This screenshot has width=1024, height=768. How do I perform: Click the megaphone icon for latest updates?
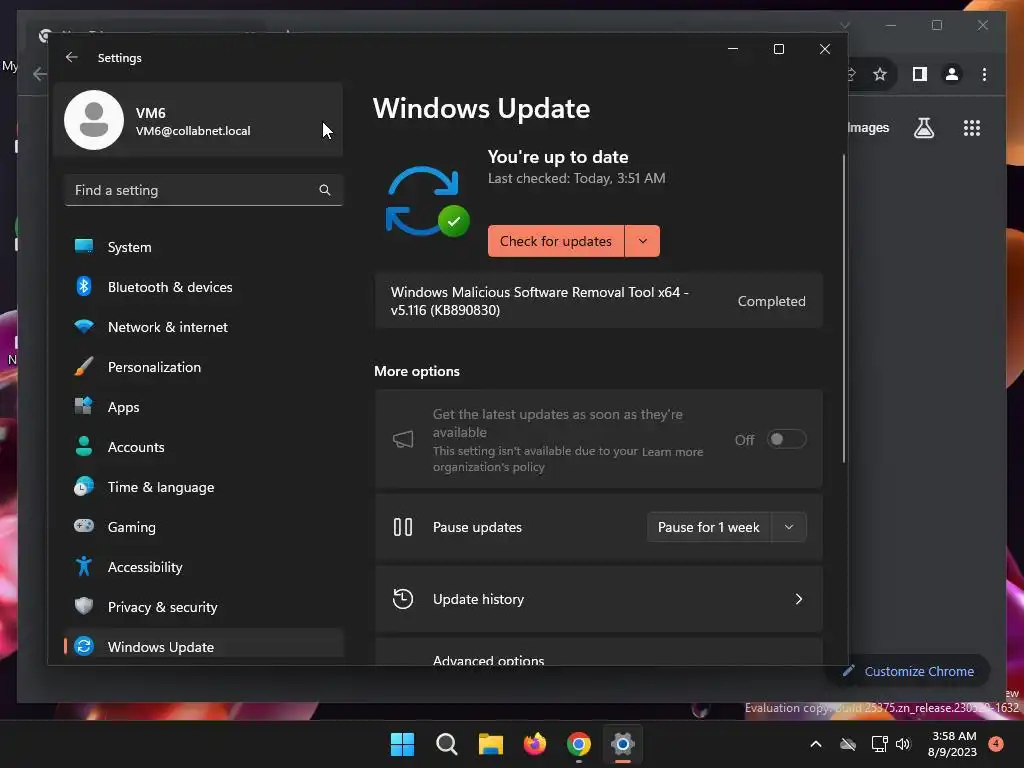(x=403, y=440)
